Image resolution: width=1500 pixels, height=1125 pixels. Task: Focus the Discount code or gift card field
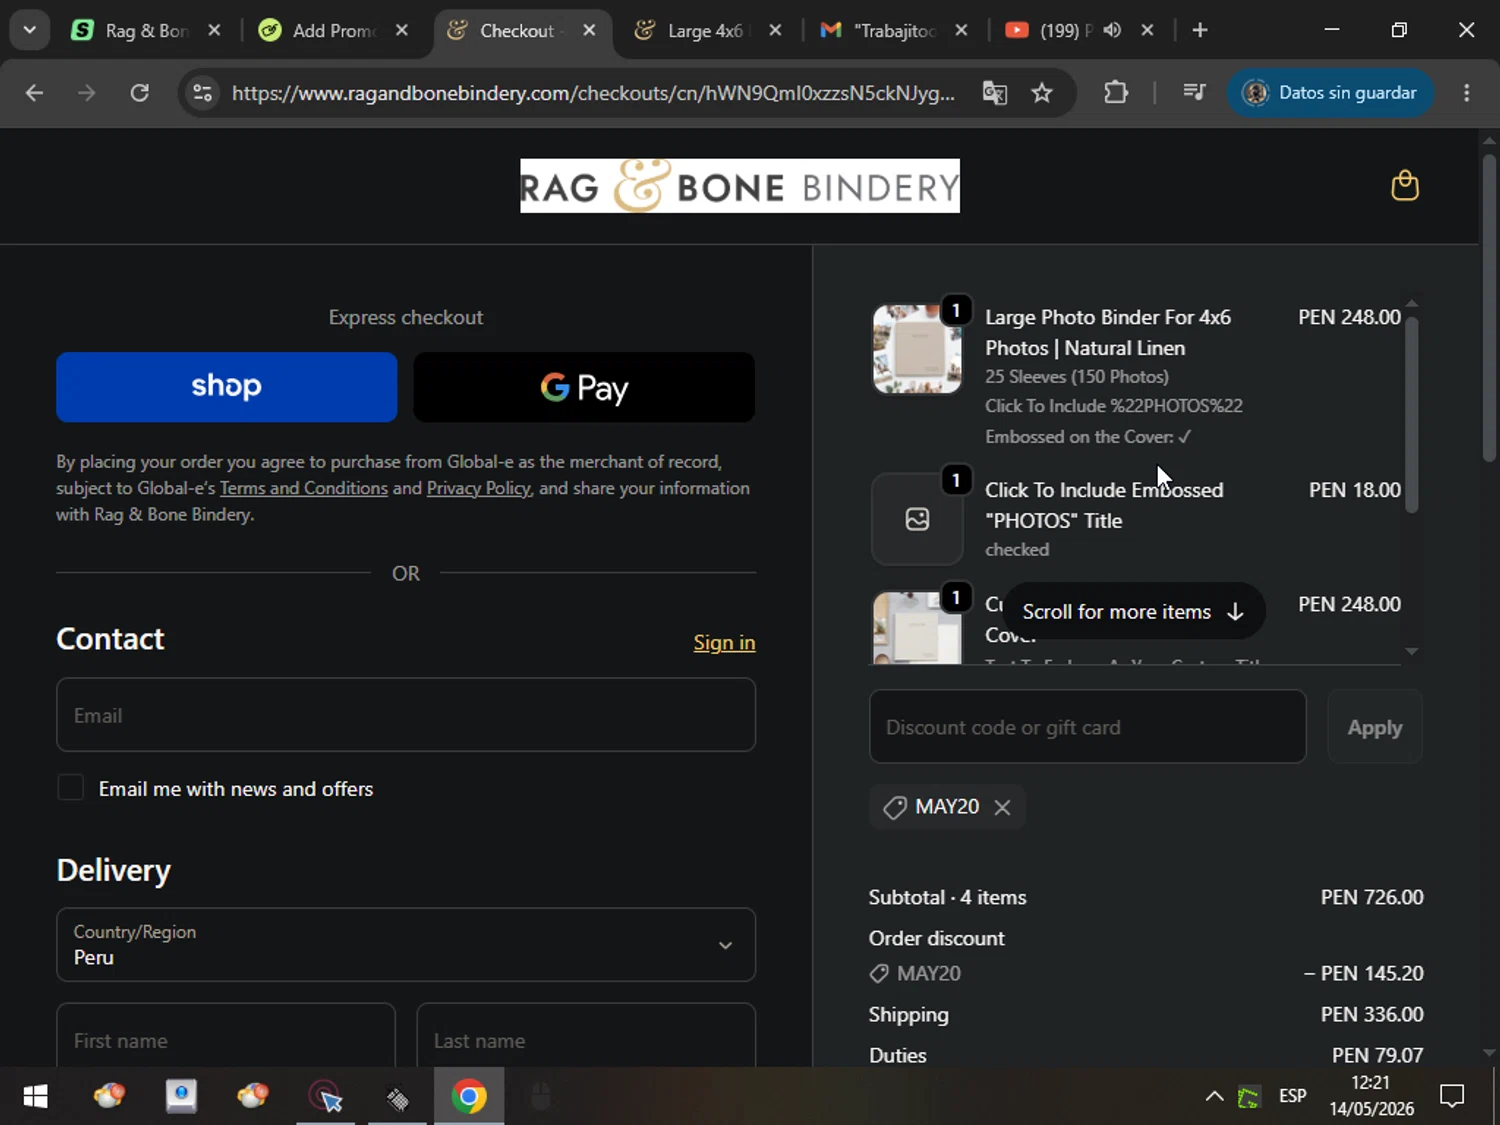1088,727
